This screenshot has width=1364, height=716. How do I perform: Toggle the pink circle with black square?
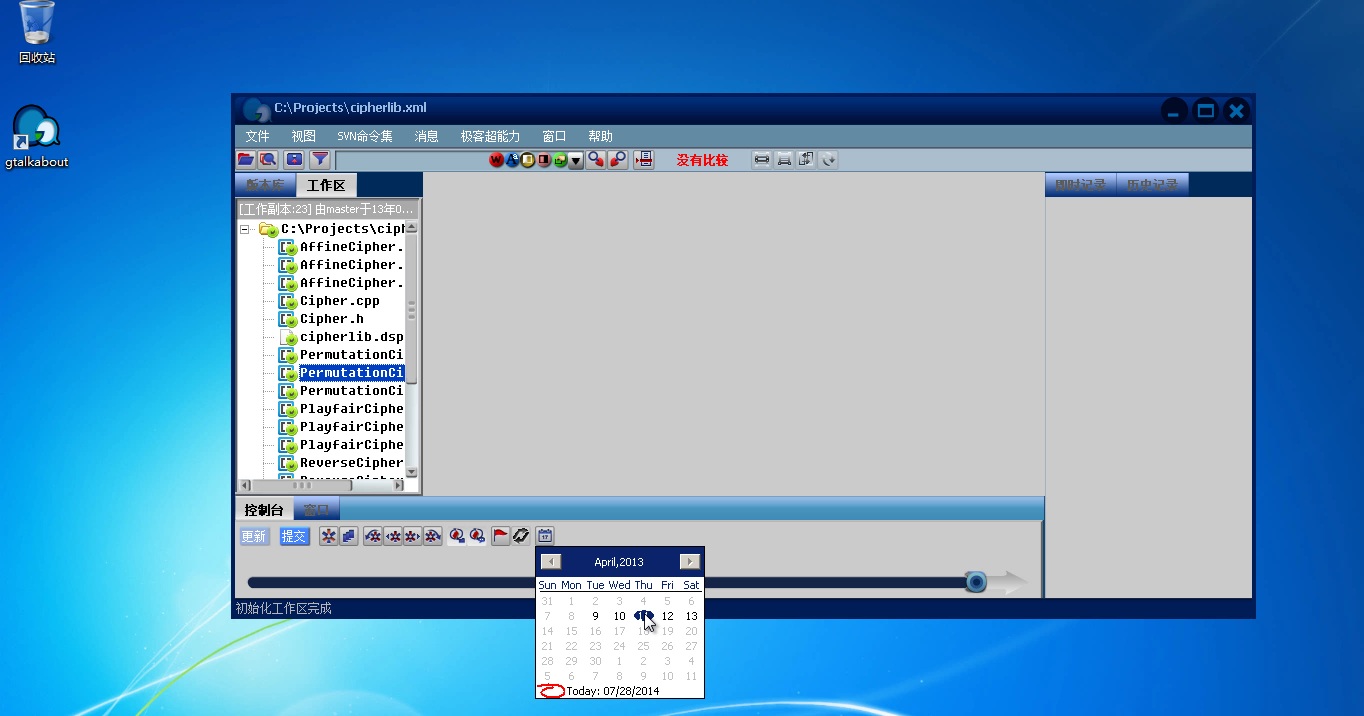coord(544,160)
